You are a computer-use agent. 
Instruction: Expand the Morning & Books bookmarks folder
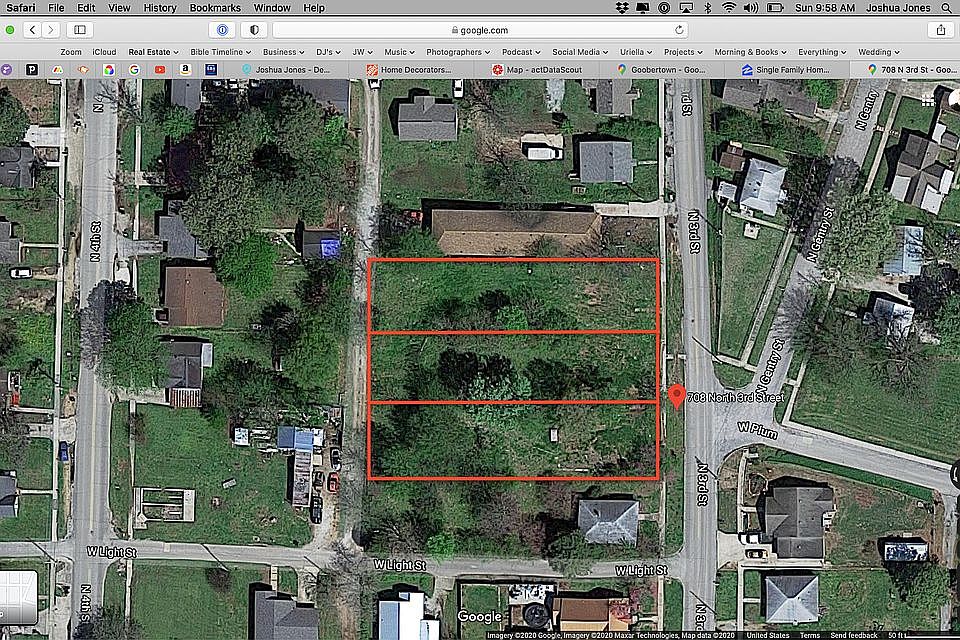point(750,52)
